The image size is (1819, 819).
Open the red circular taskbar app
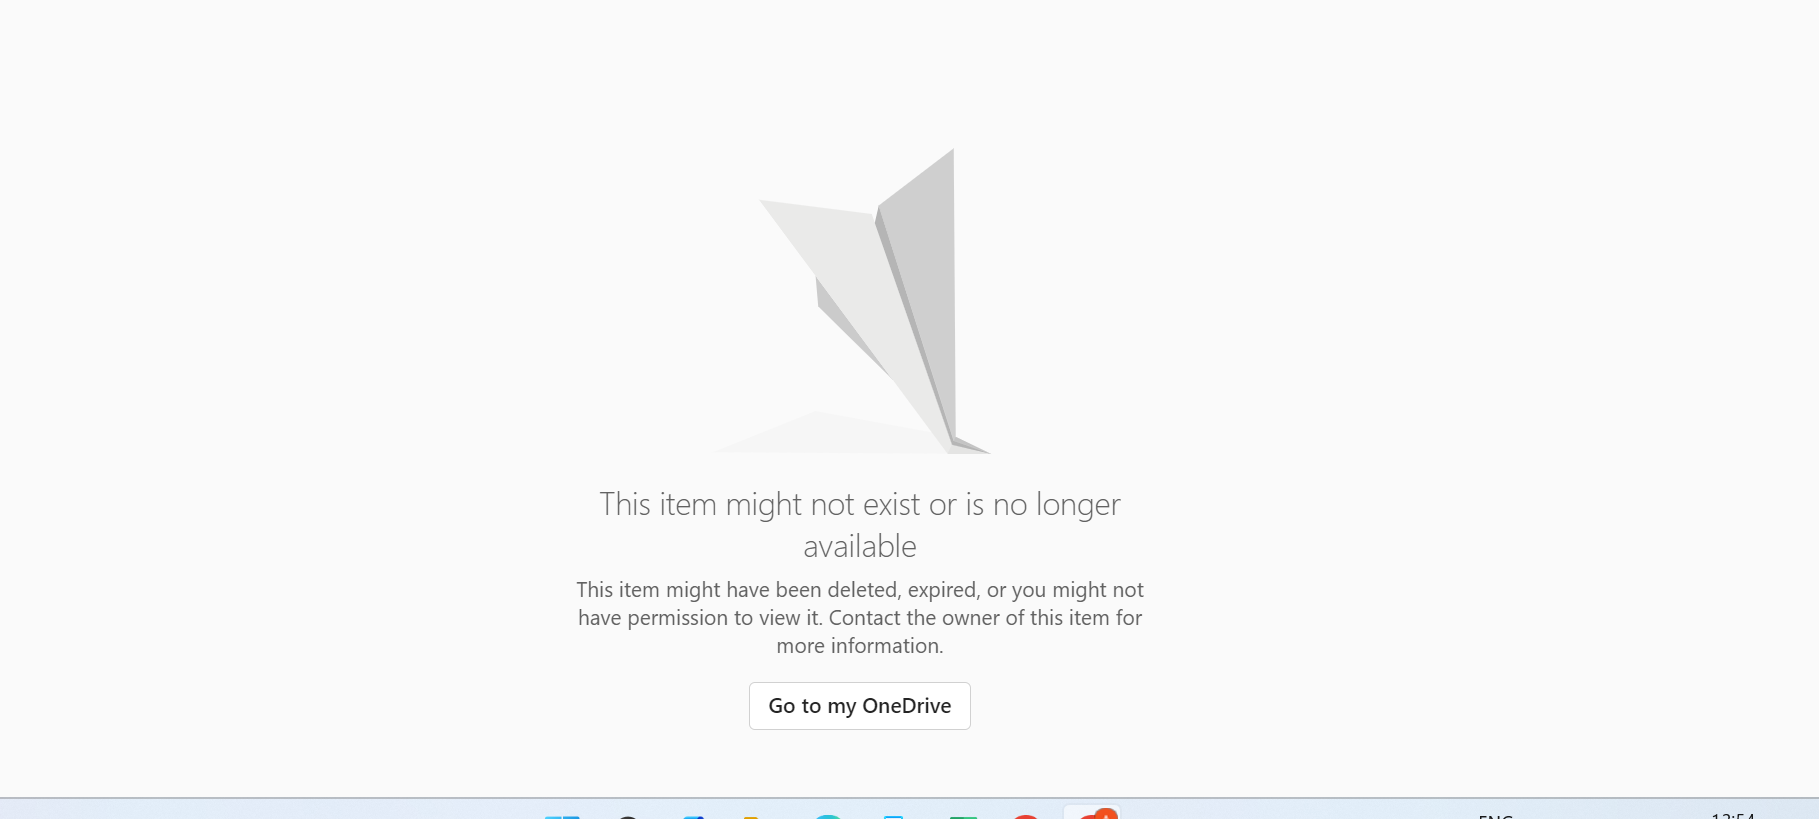1026,816
